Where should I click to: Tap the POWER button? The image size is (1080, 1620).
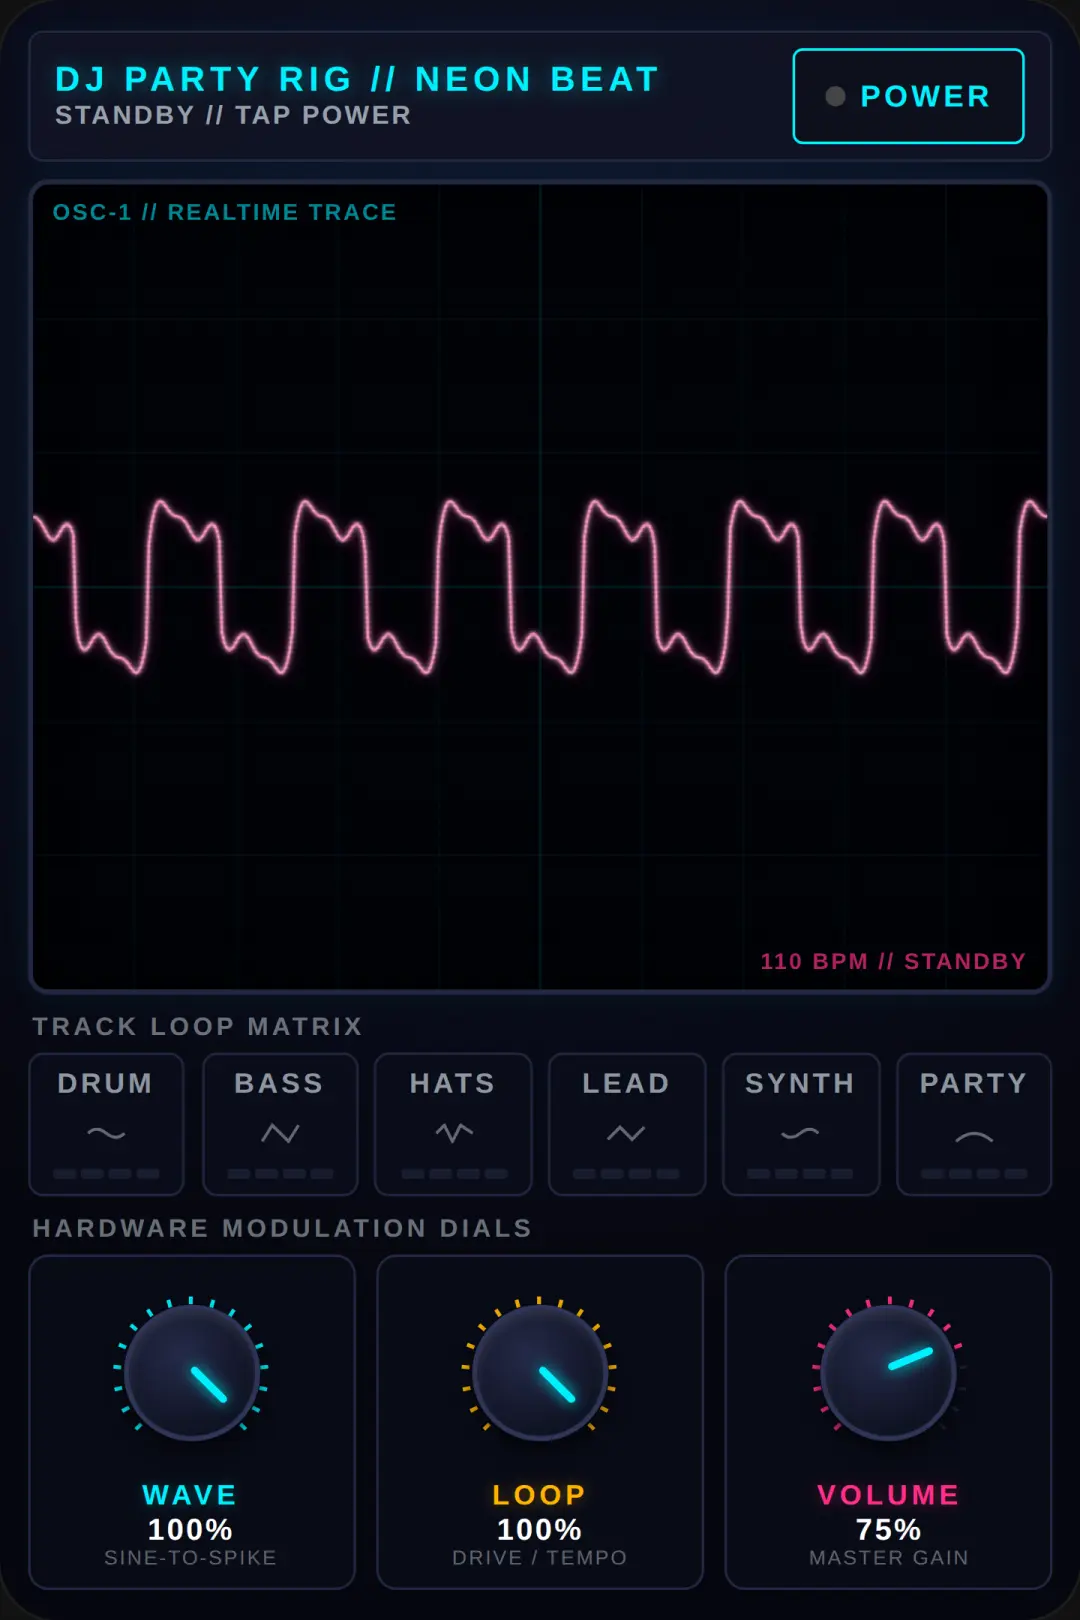click(x=908, y=96)
